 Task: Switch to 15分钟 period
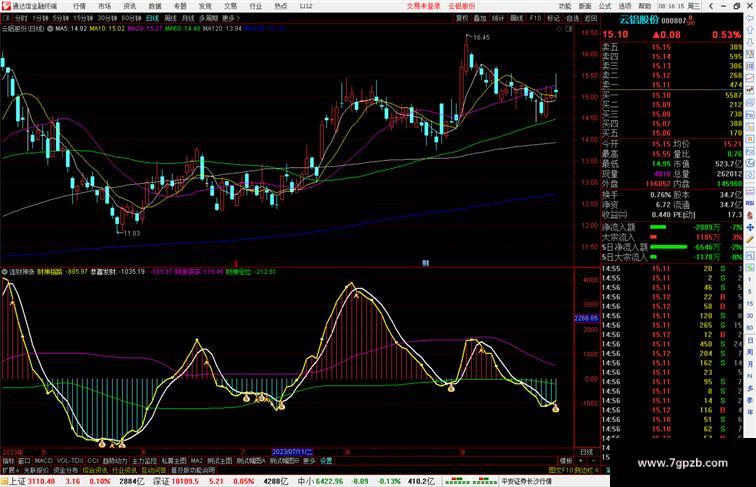tap(83, 18)
